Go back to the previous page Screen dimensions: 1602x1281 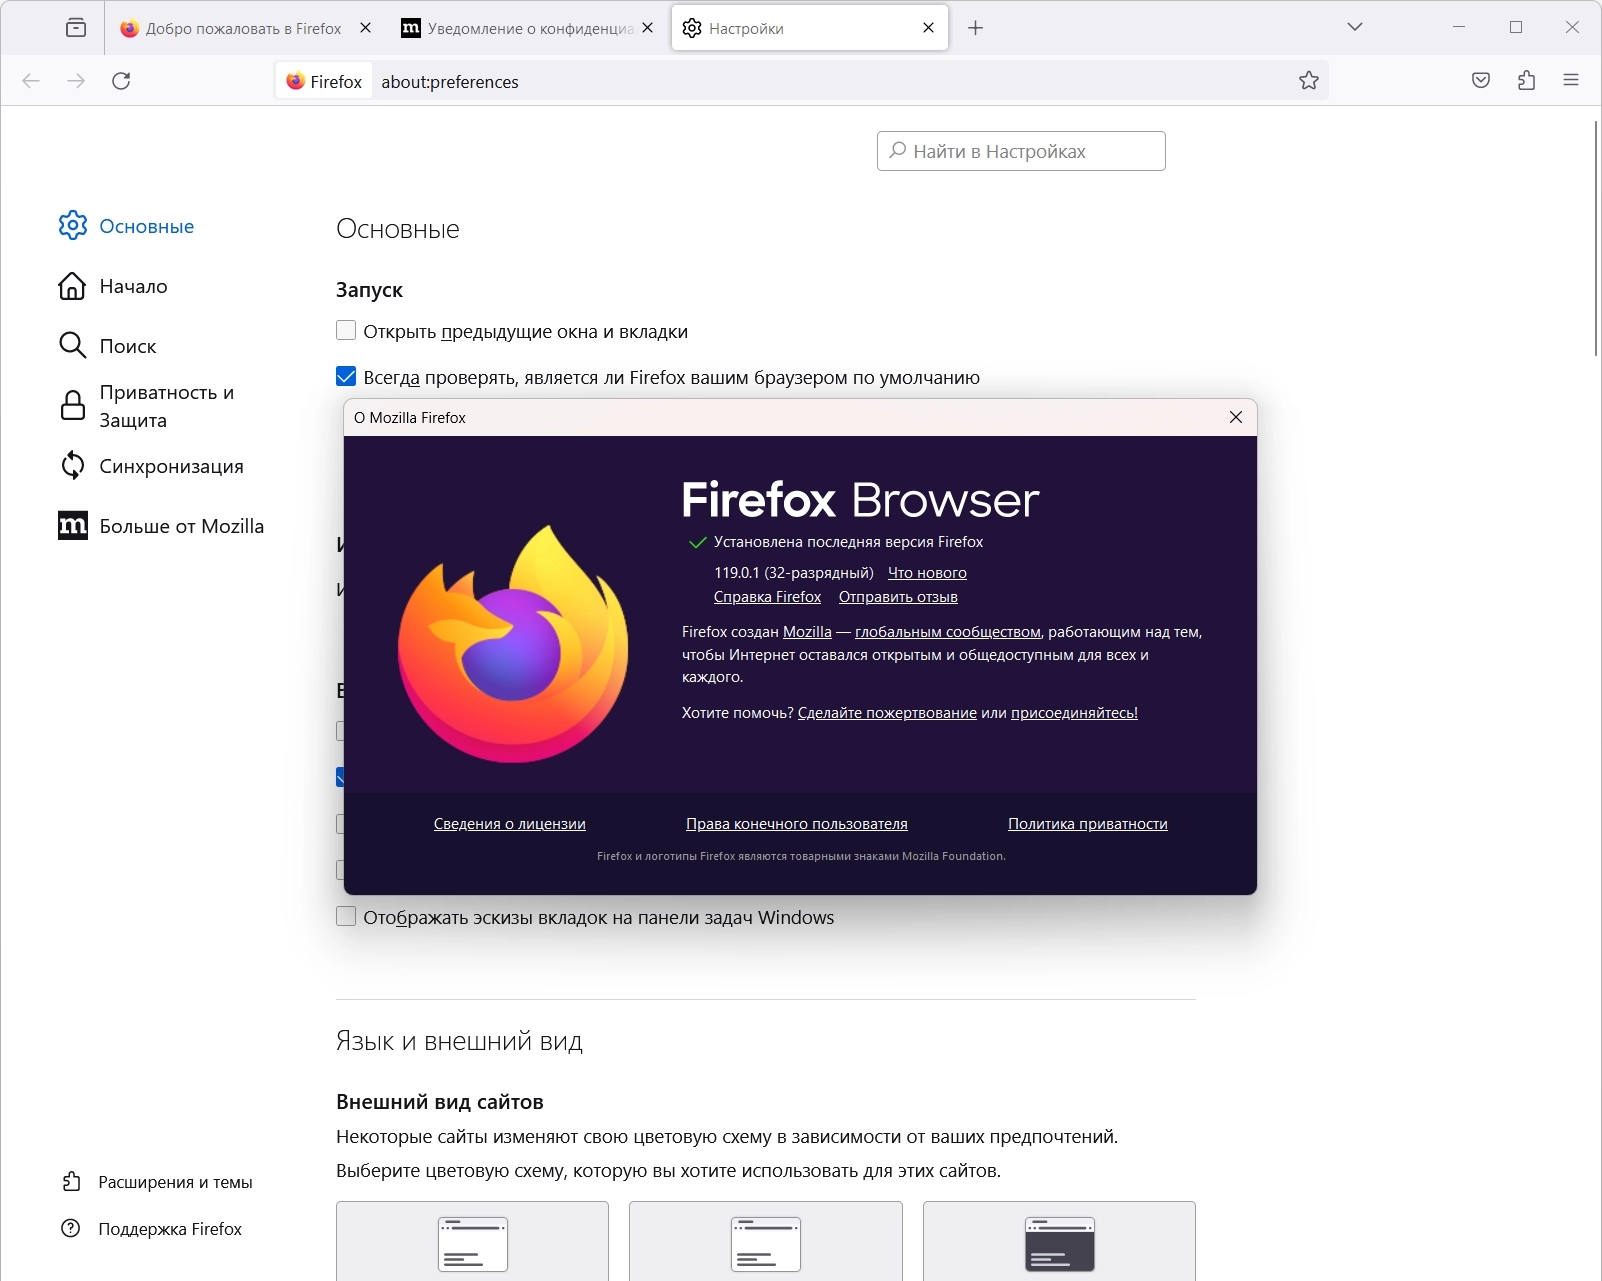coord(31,81)
